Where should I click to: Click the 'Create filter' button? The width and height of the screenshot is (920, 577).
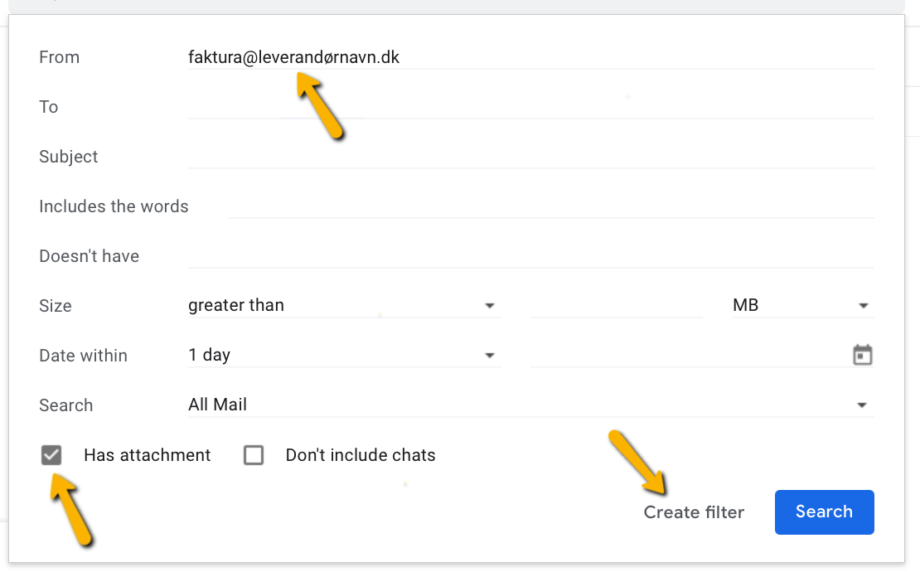pyautogui.click(x=694, y=512)
